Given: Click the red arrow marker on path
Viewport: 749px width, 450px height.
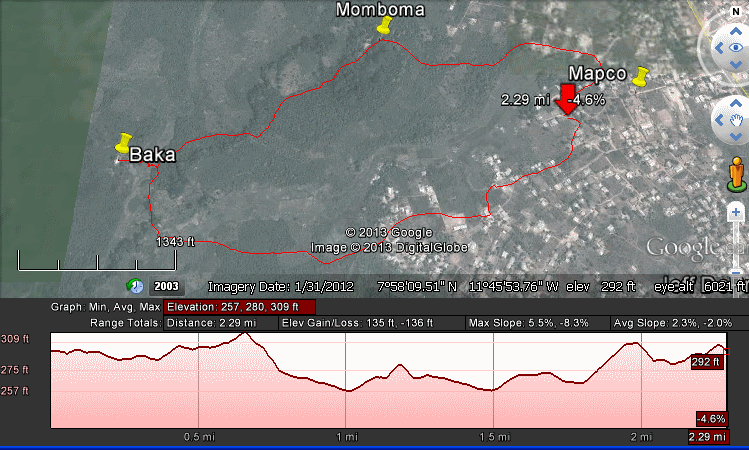Looking at the screenshot, I should point(567,100).
